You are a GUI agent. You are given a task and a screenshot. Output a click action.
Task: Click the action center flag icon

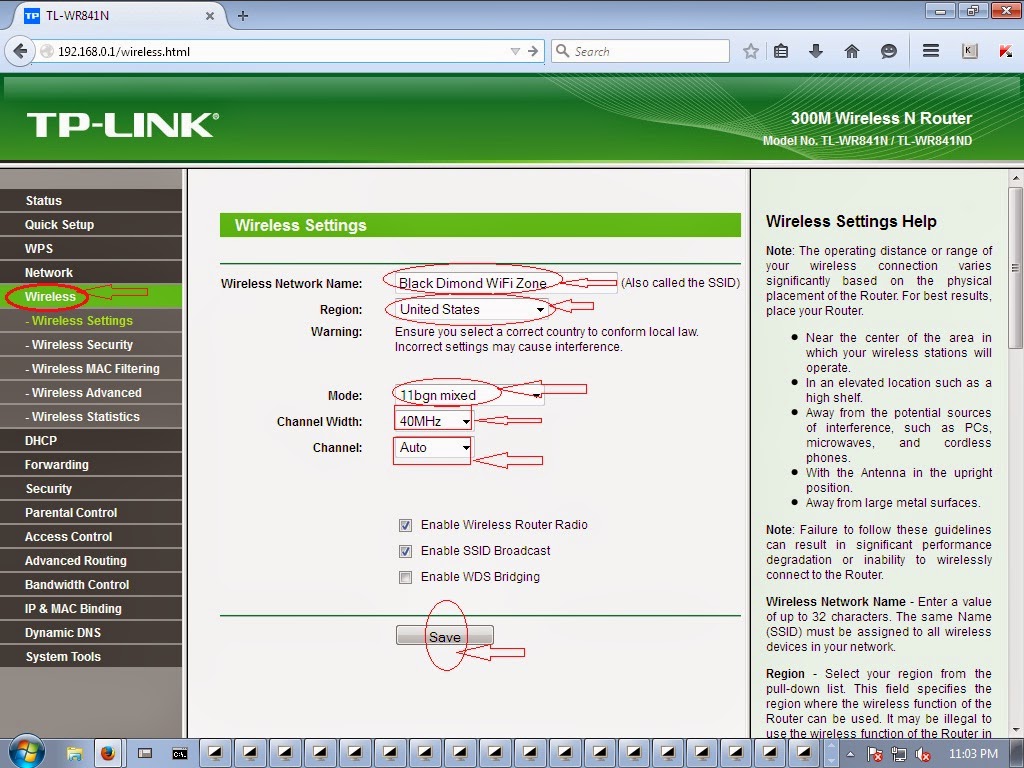(x=875, y=754)
